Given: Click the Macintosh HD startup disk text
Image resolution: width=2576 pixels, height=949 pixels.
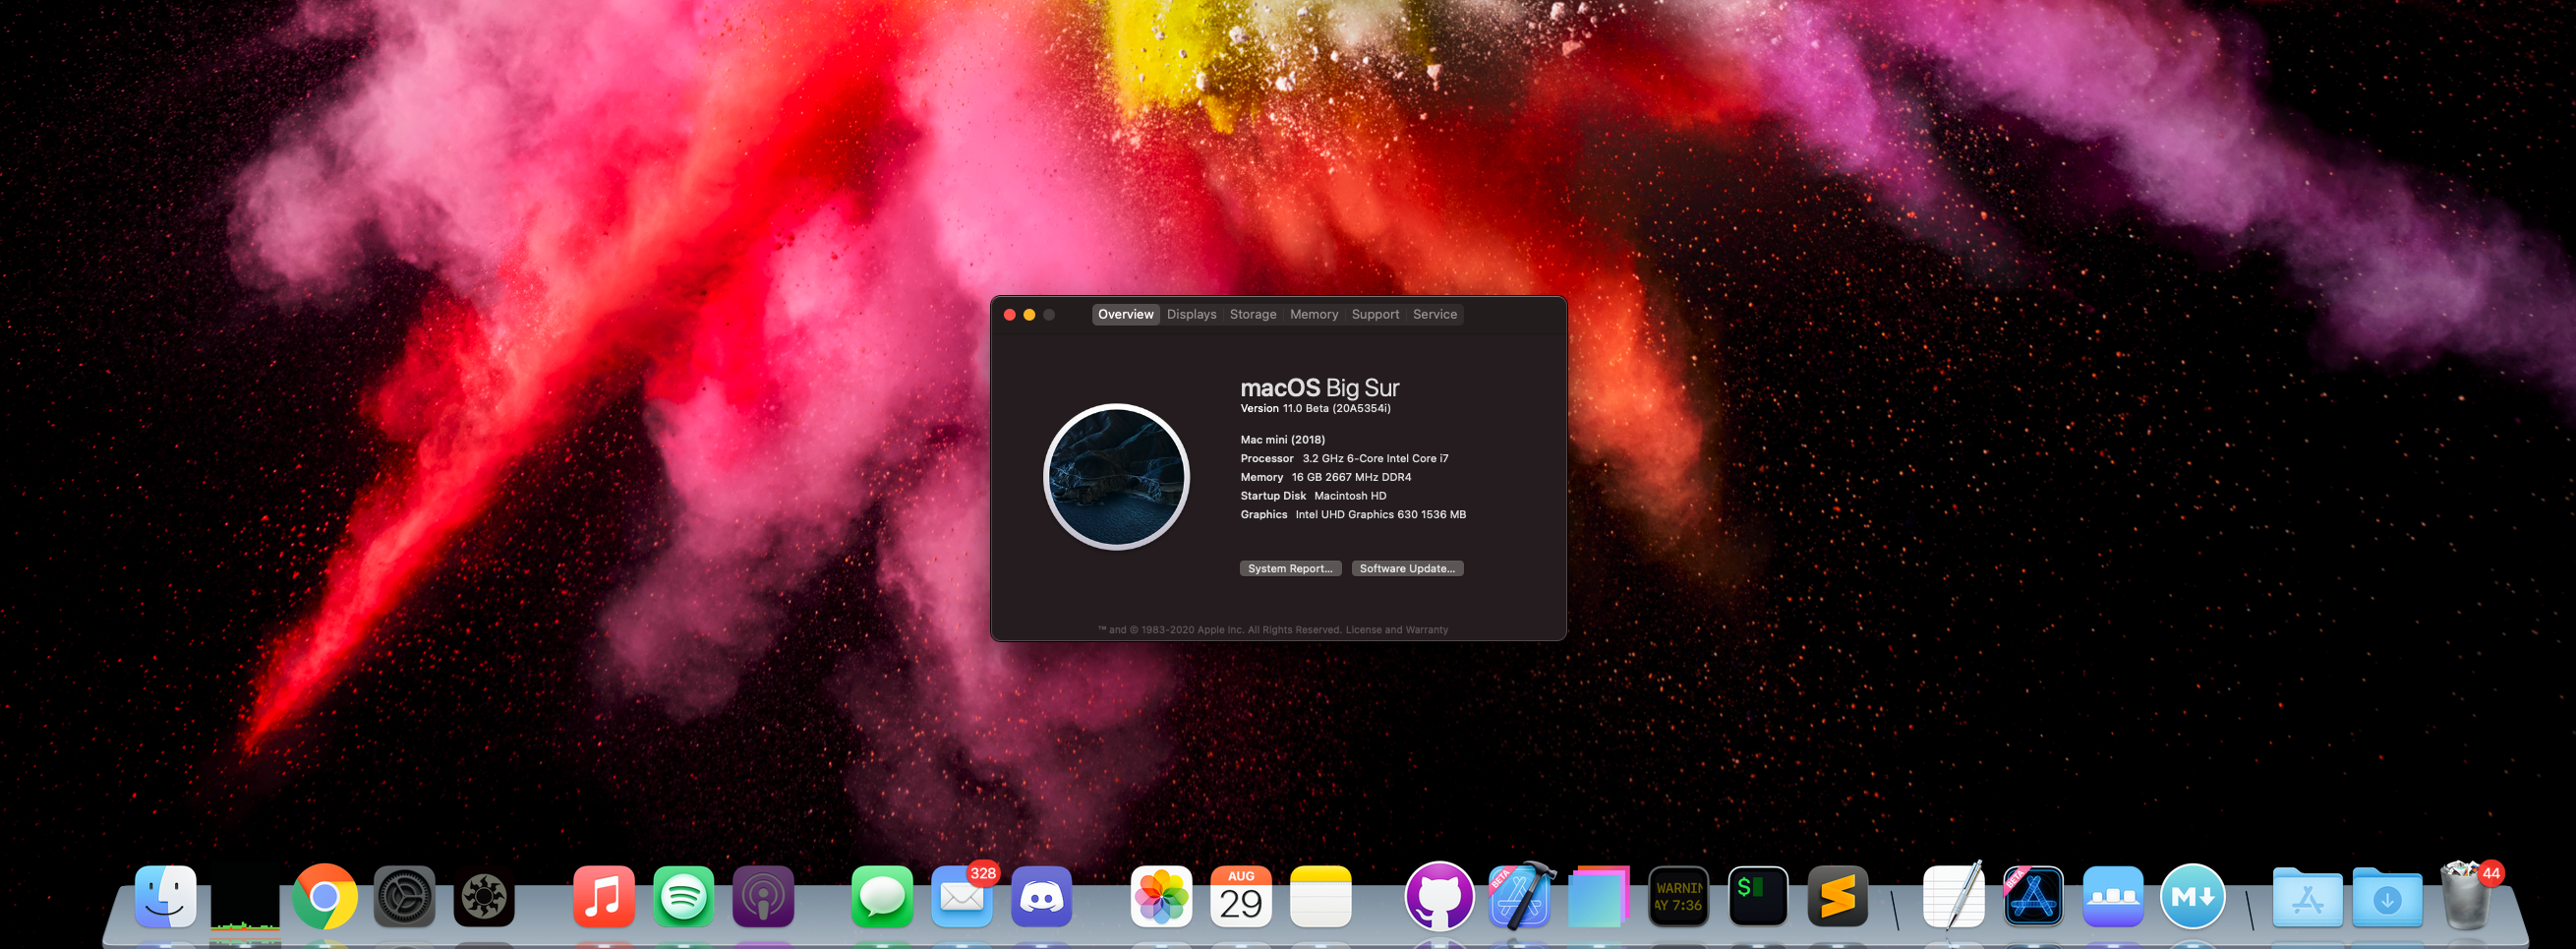Looking at the screenshot, I should pos(1350,496).
